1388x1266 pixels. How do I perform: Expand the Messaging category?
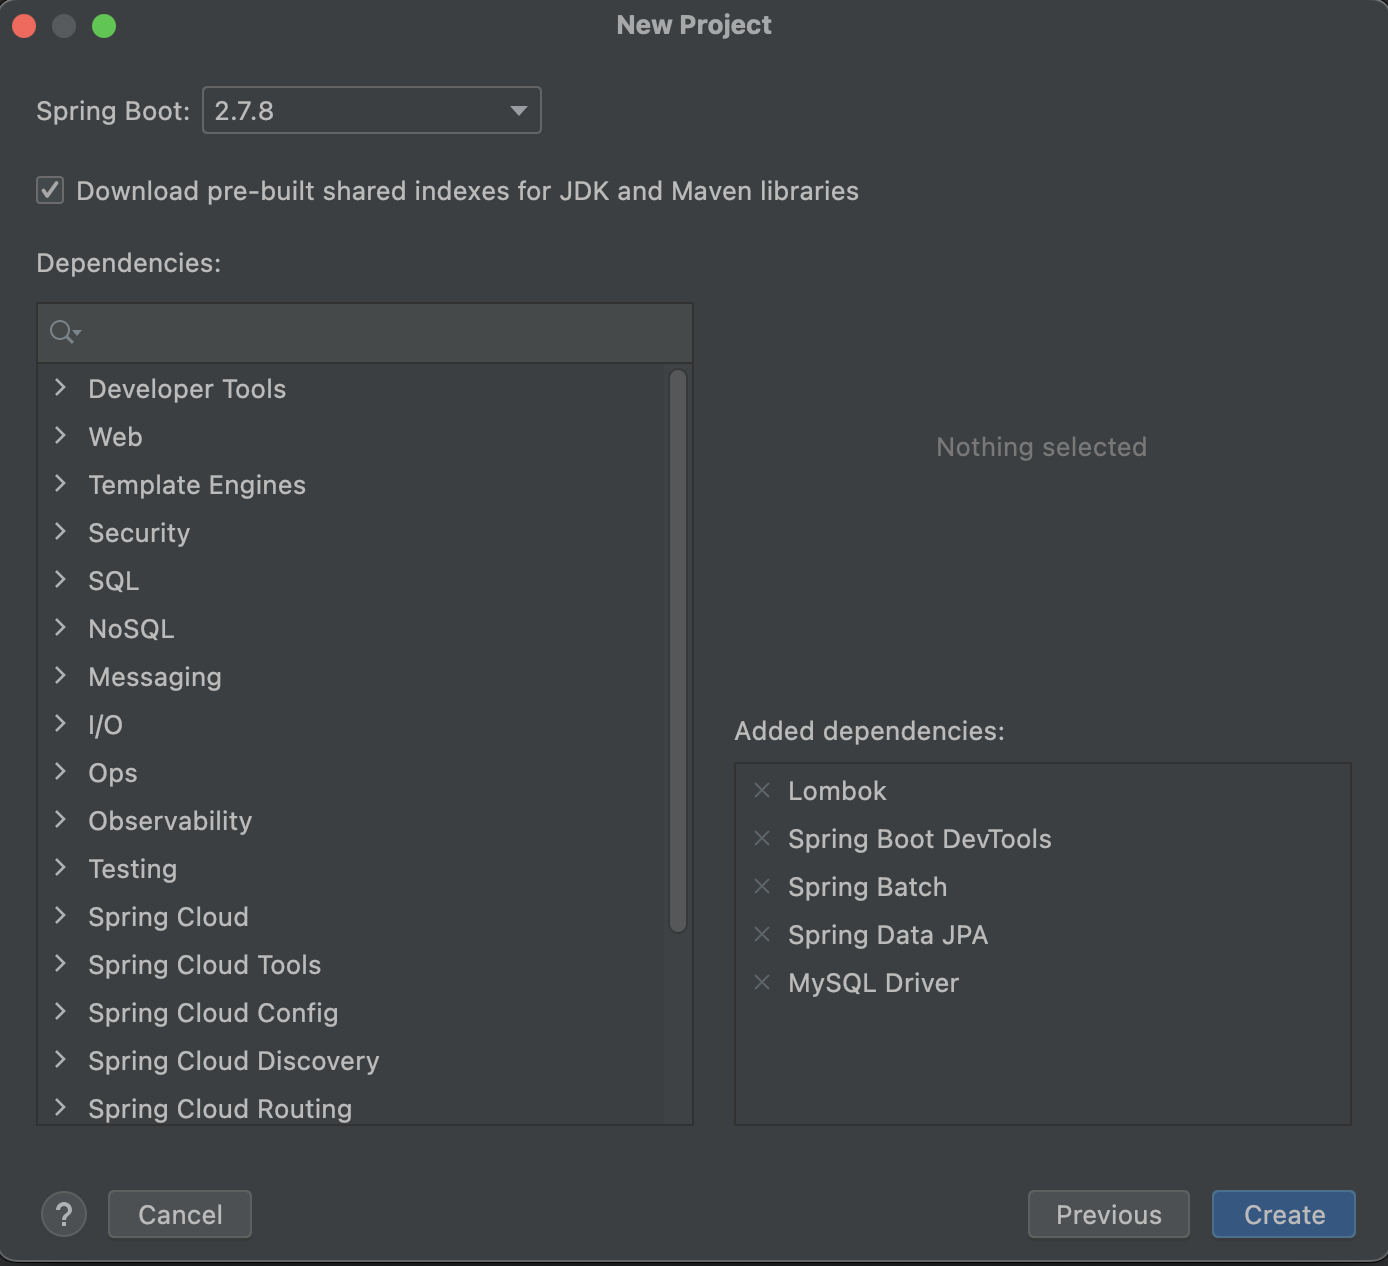pos(60,675)
